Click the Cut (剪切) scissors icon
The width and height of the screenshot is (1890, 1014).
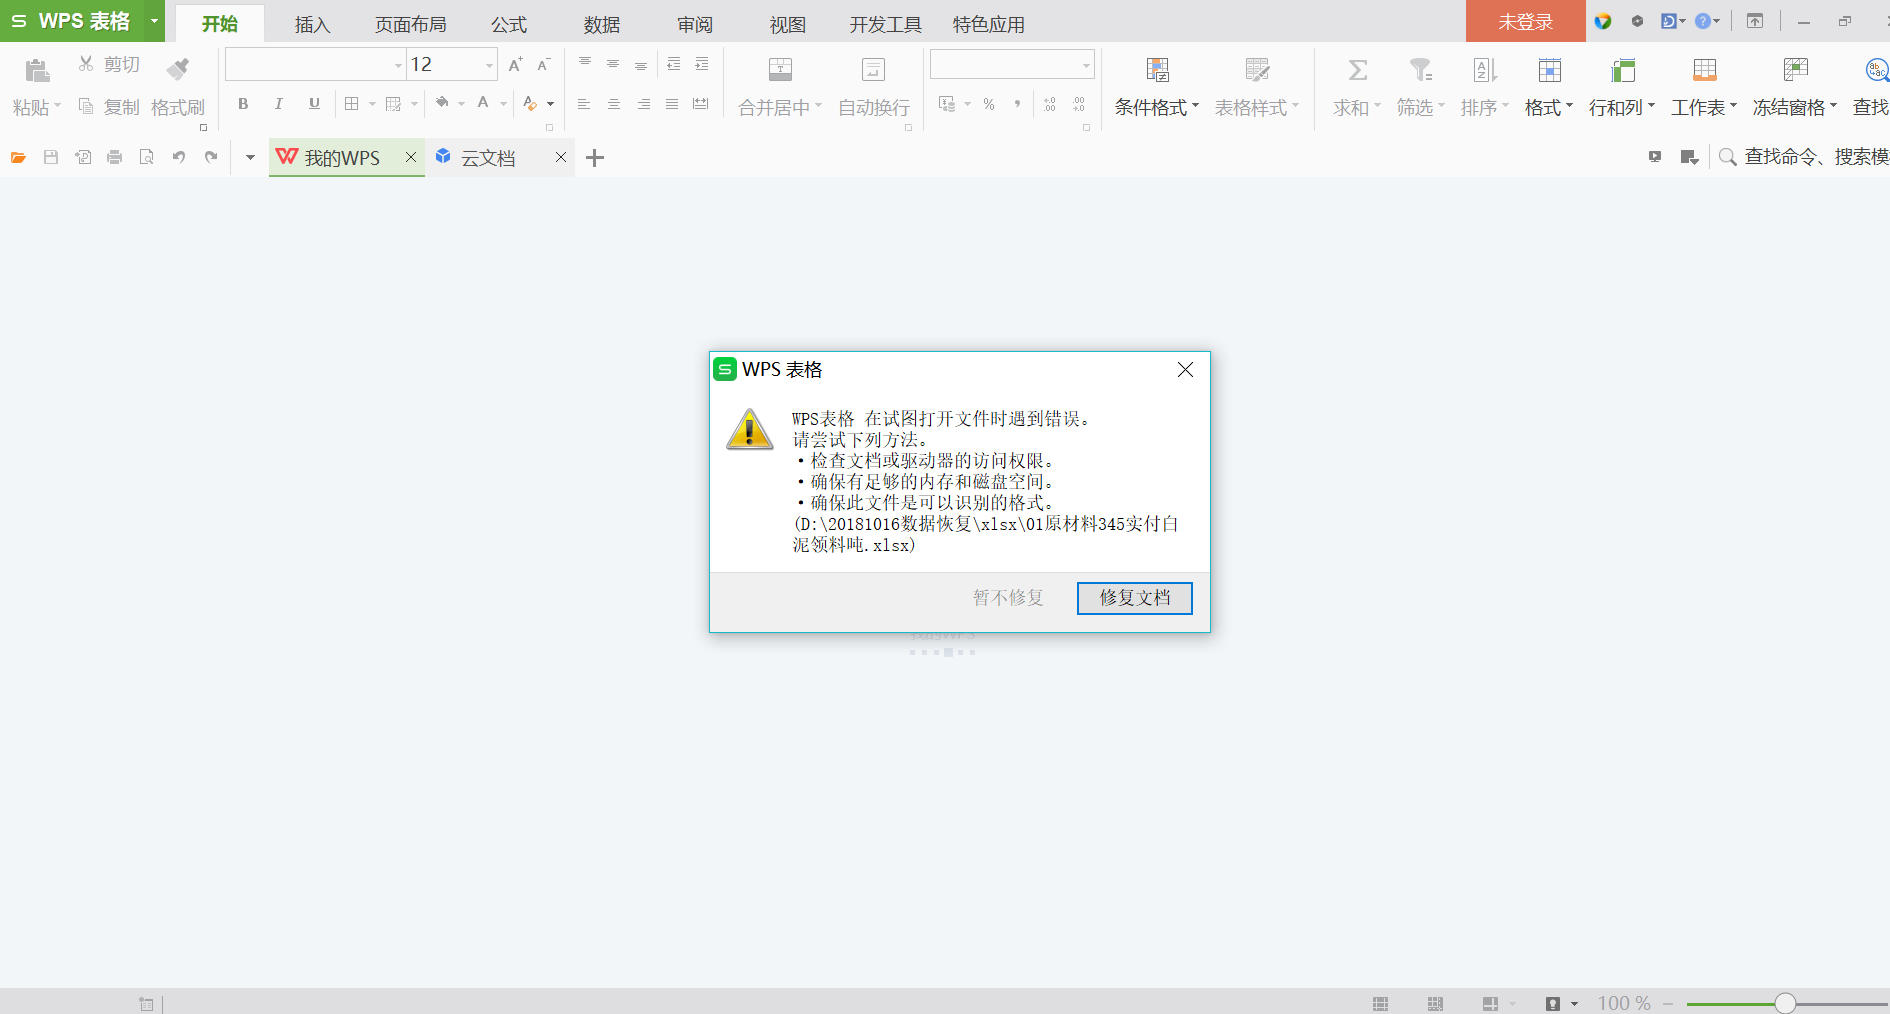coord(86,64)
